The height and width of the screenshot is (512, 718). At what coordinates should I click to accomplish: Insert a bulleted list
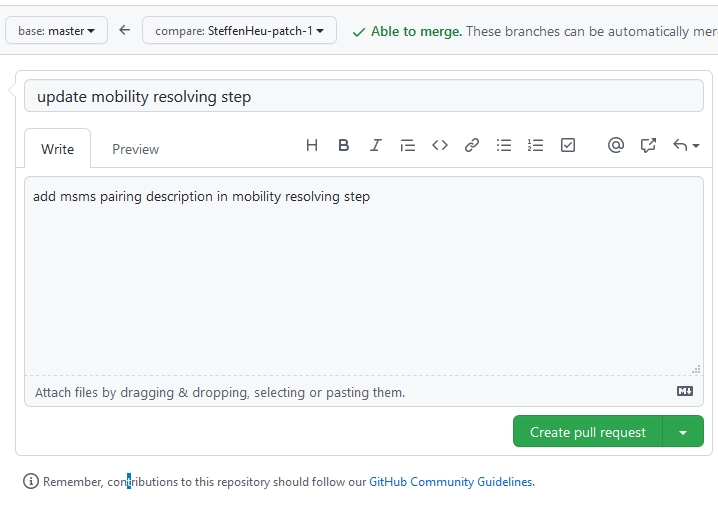(x=504, y=146)
